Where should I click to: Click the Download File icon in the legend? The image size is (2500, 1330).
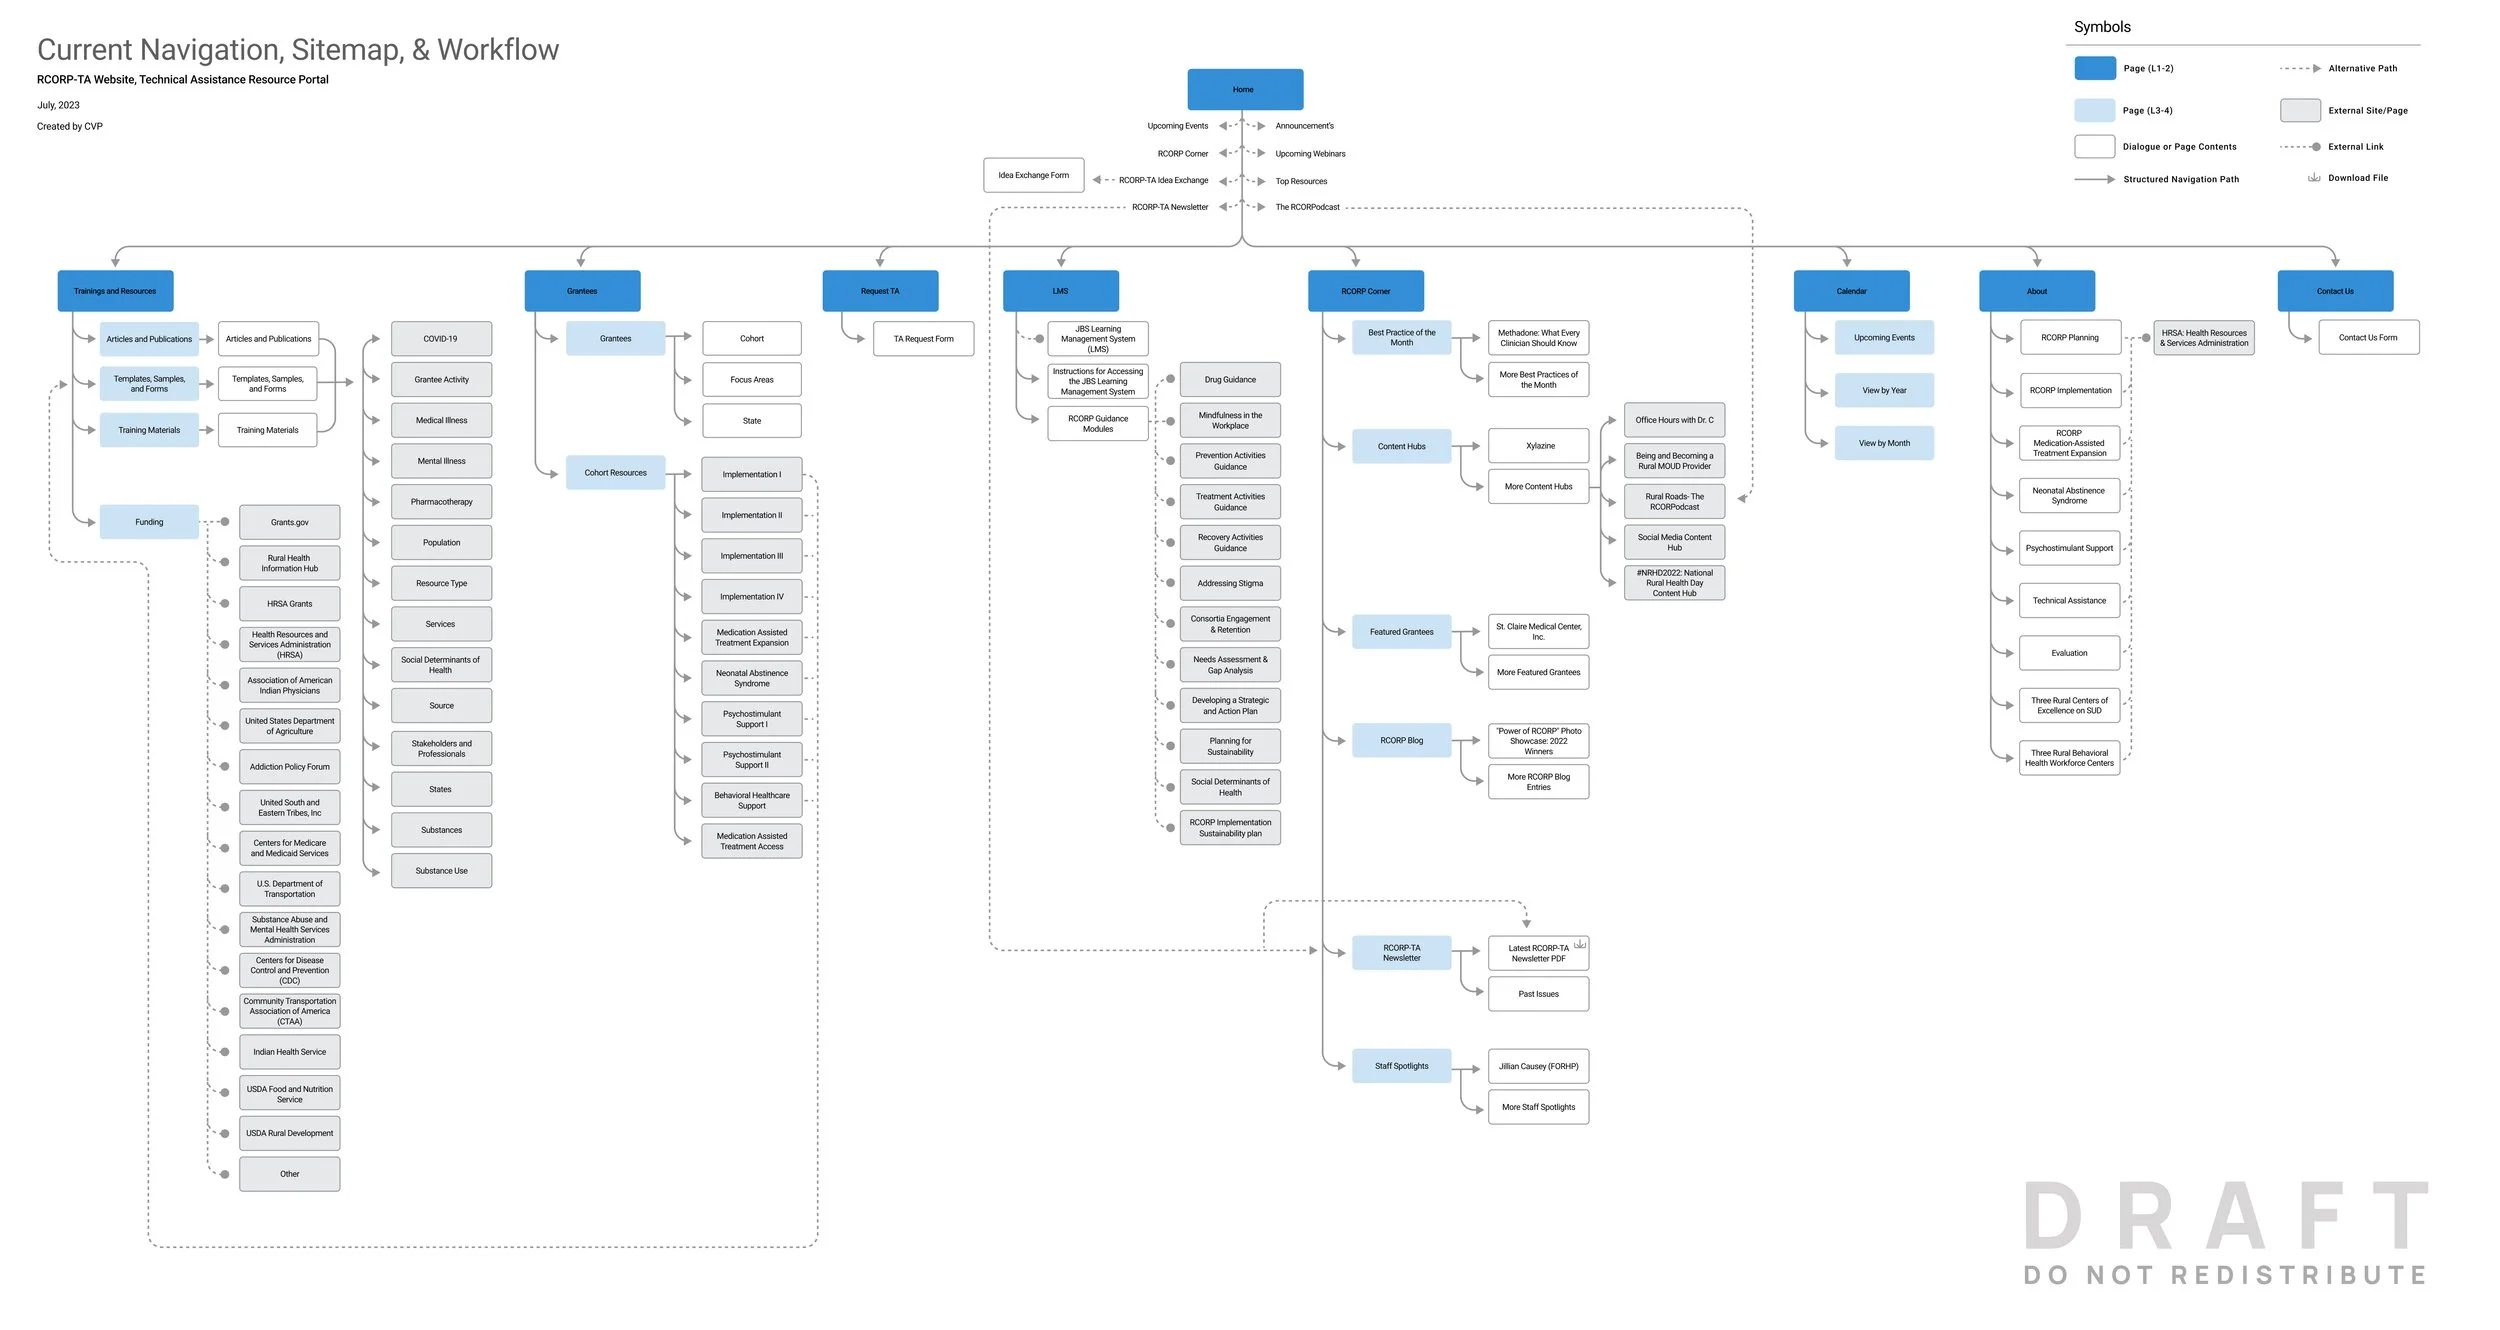[2313, 178]
